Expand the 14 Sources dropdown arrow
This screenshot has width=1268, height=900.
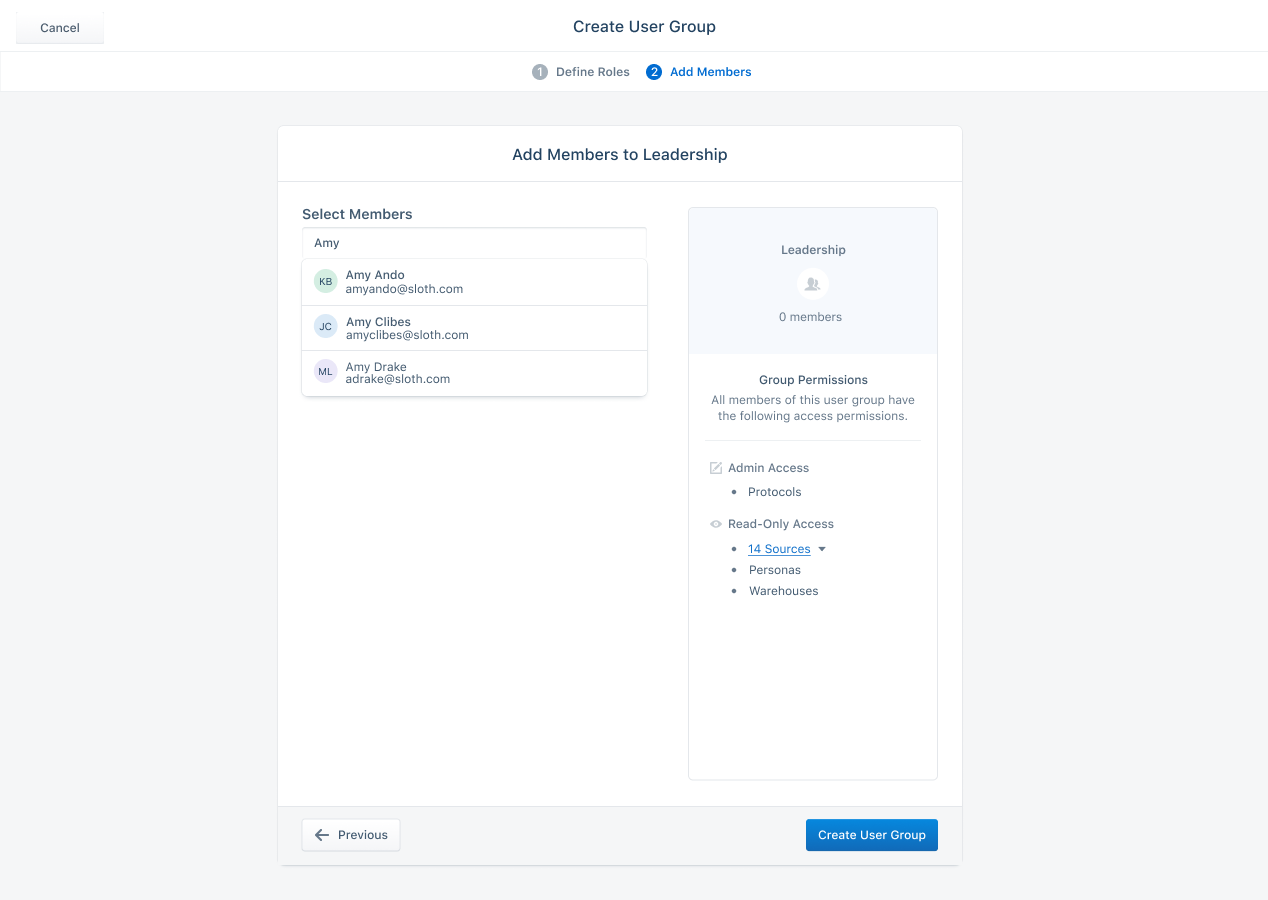tap(822, 549)
